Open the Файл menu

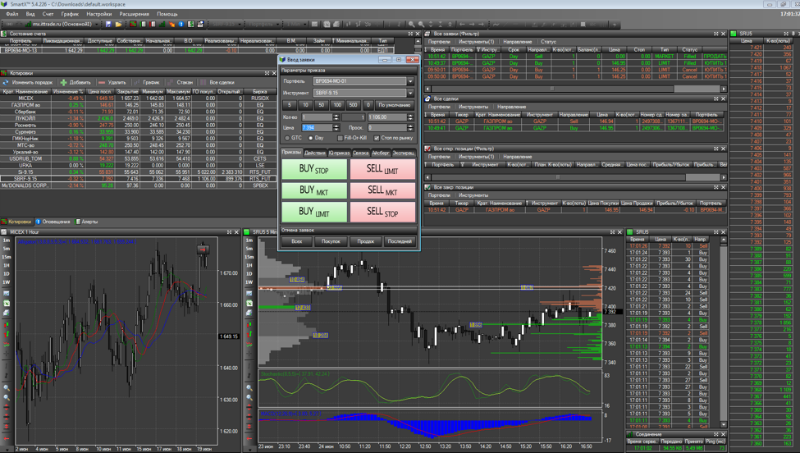[11, 14]
